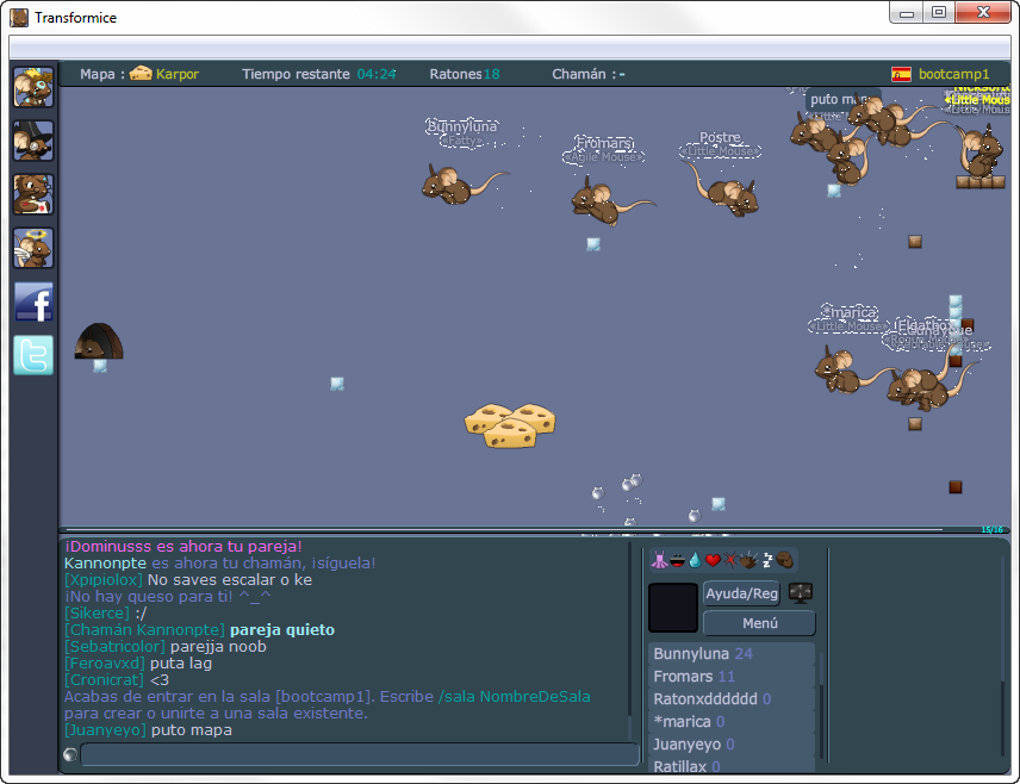Close the Transformice window
The image size is (1020, 784).
(984, 12)
